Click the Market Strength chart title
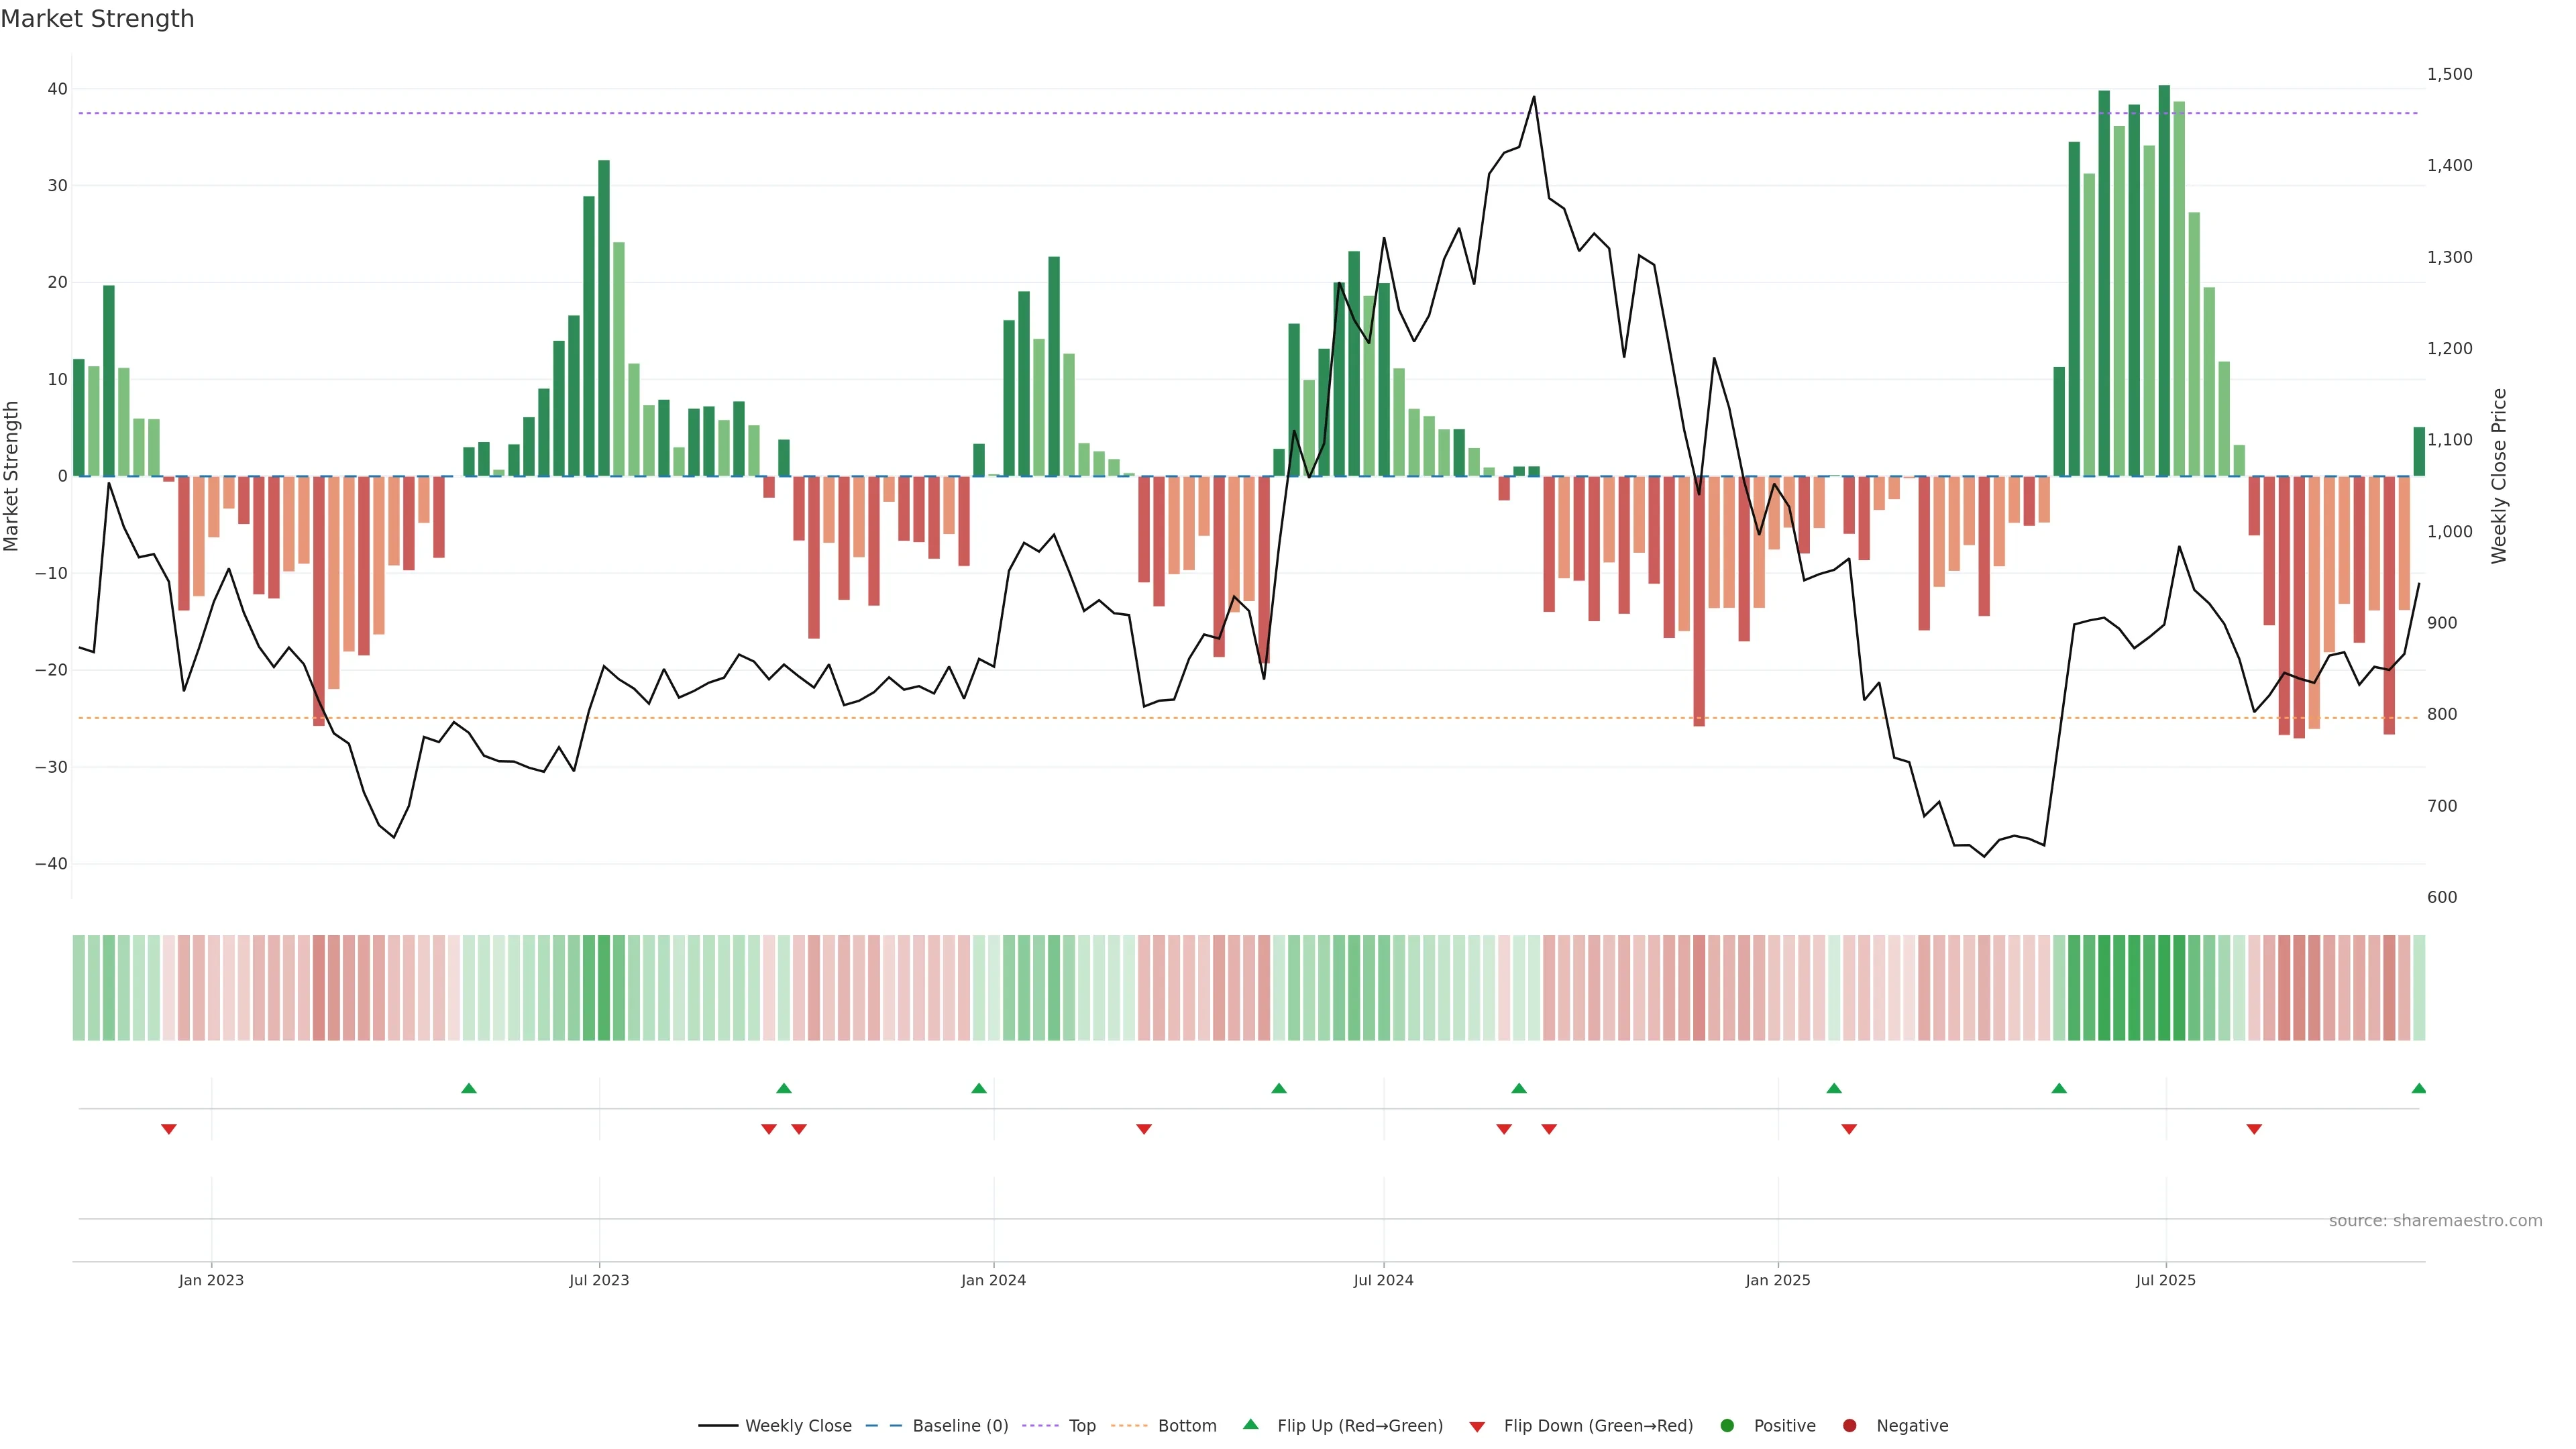 (97, 19)
